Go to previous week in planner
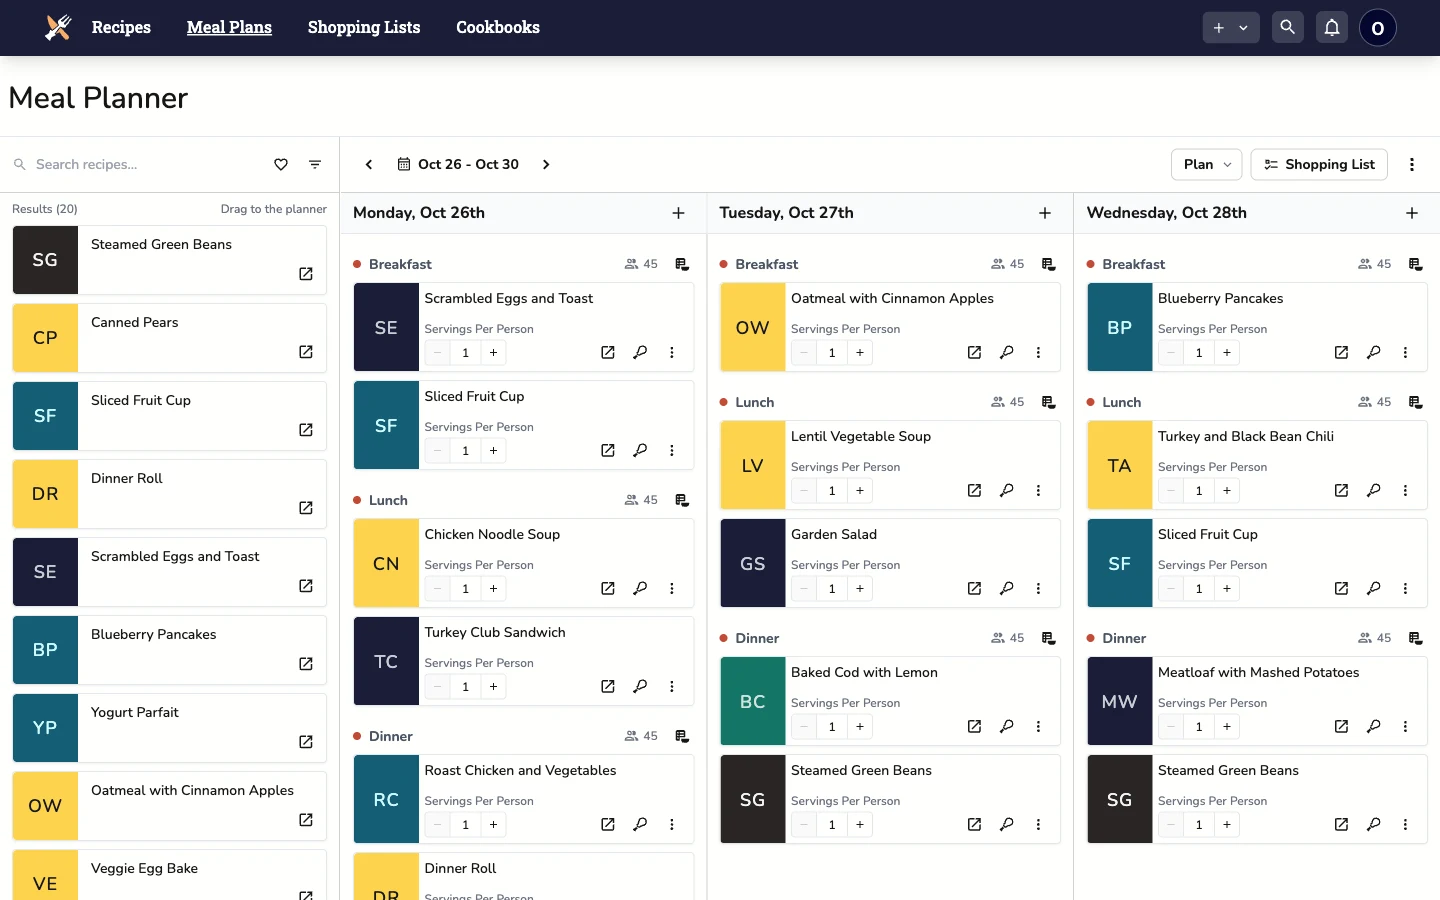This screenshot has height=900, width=1440. pyautogui.click(x=369, y=164)
